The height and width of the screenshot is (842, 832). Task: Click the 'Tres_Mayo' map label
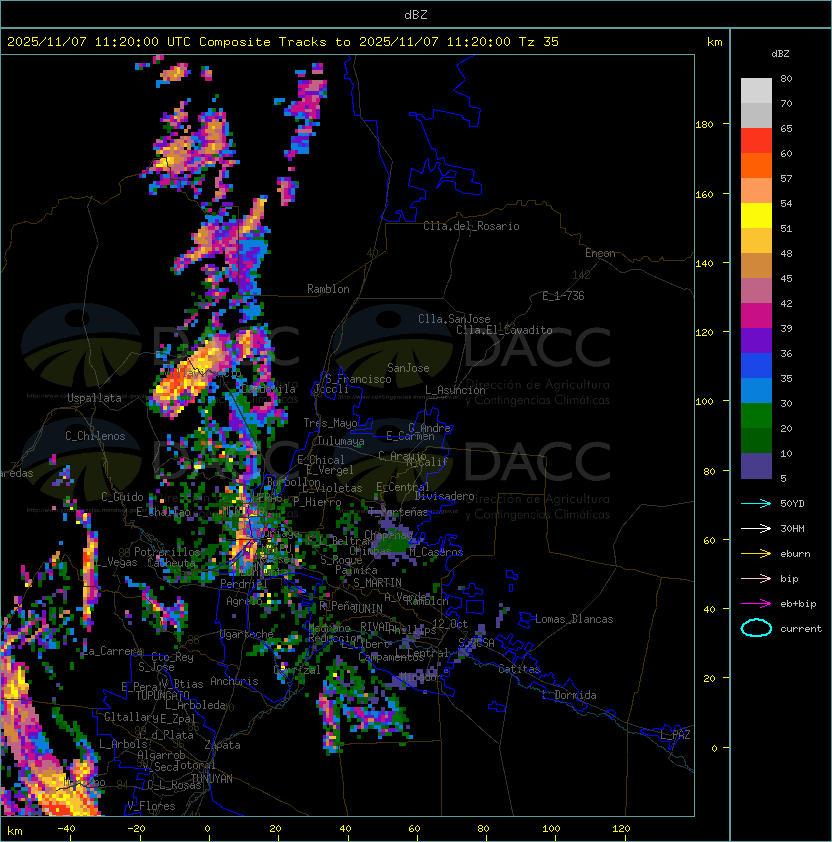(x=330, y=423)
